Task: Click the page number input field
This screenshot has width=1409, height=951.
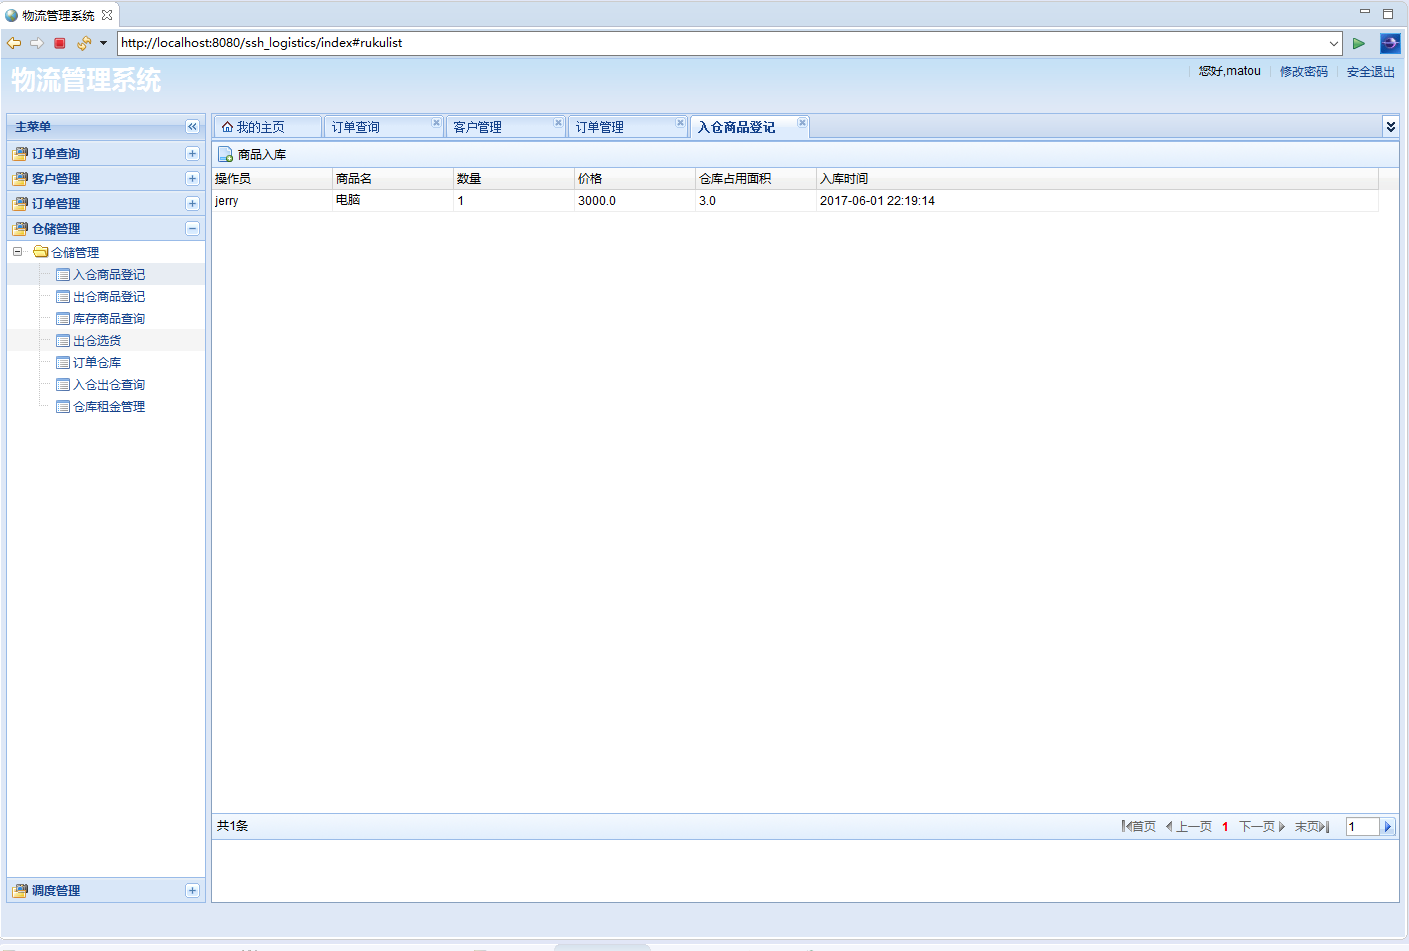Action: click(1362, 827)
